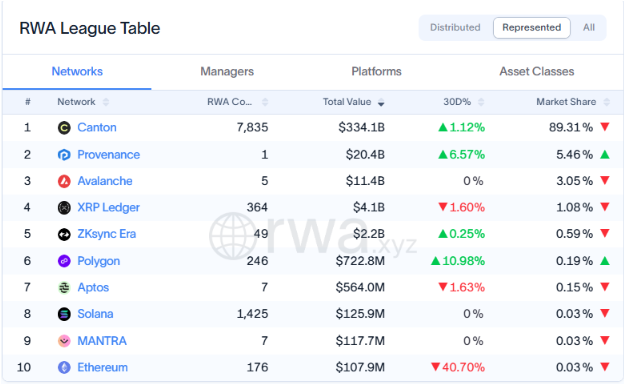Click the Aptos logo icon

click(64, 287)
